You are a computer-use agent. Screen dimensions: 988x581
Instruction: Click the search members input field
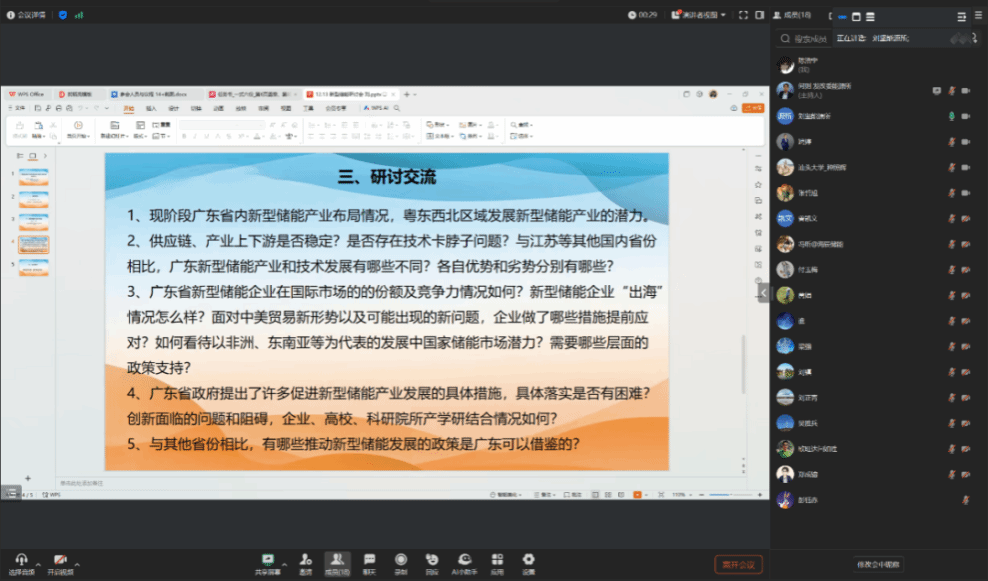point(811,39)
